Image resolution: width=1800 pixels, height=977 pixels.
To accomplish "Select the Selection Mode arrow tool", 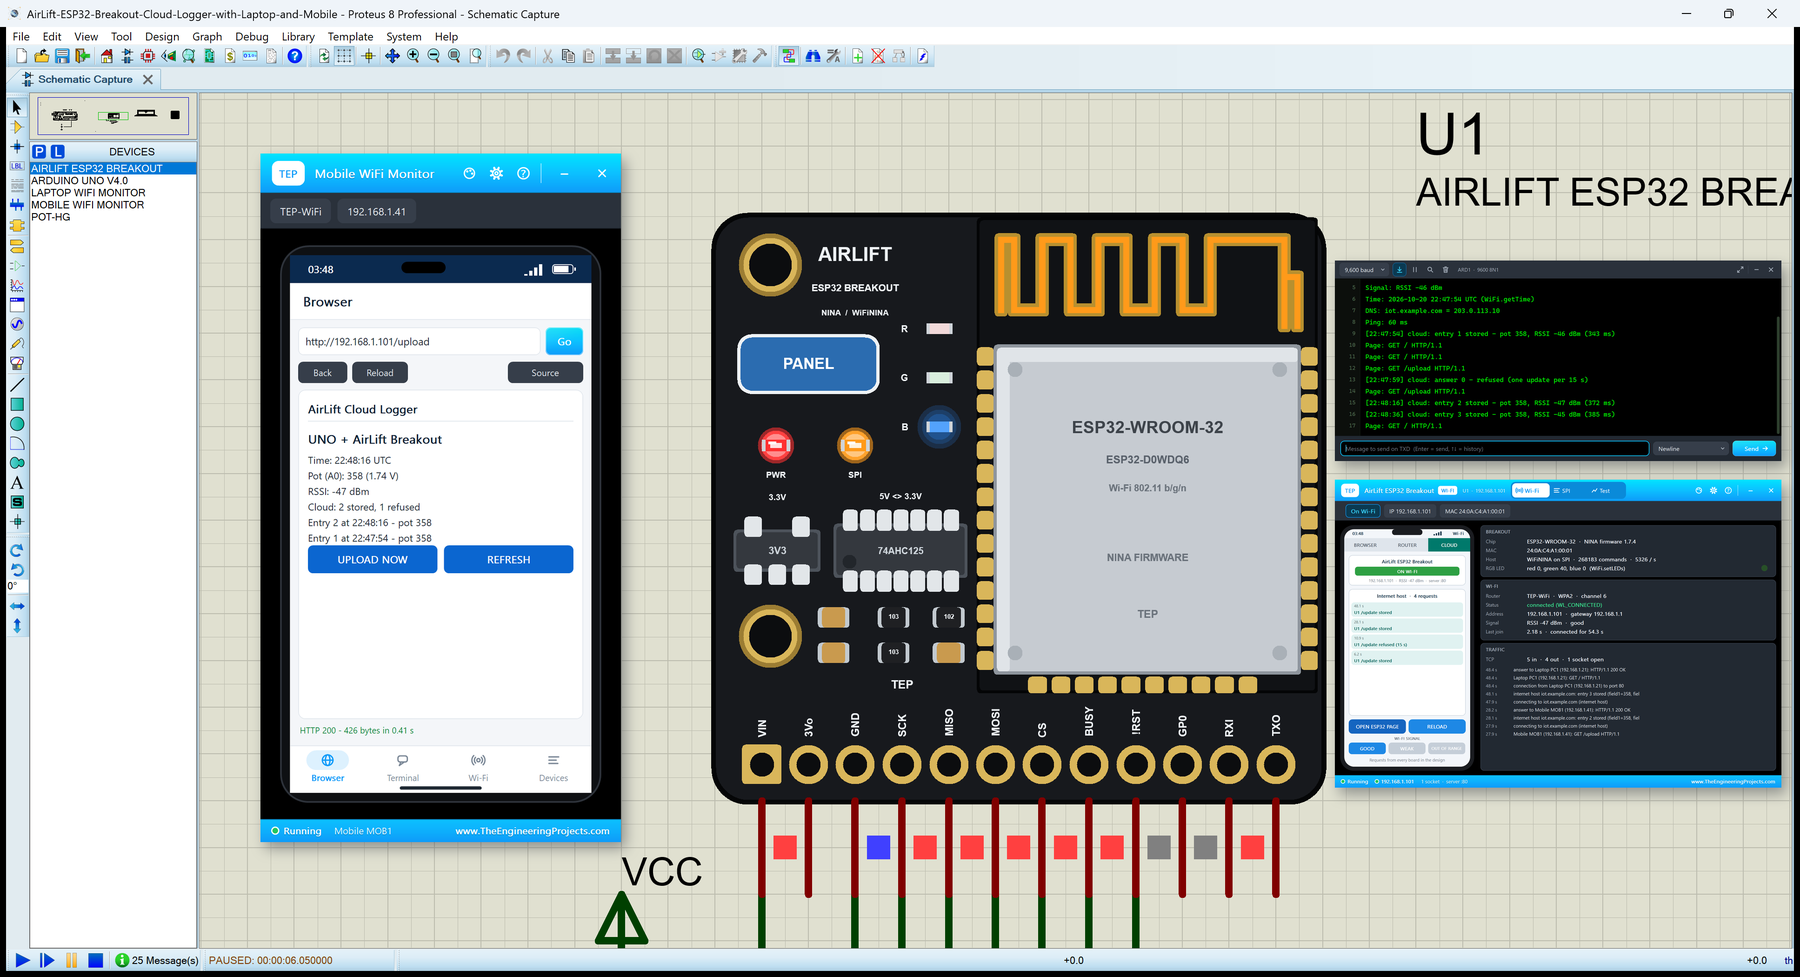I will coord(17,107).
